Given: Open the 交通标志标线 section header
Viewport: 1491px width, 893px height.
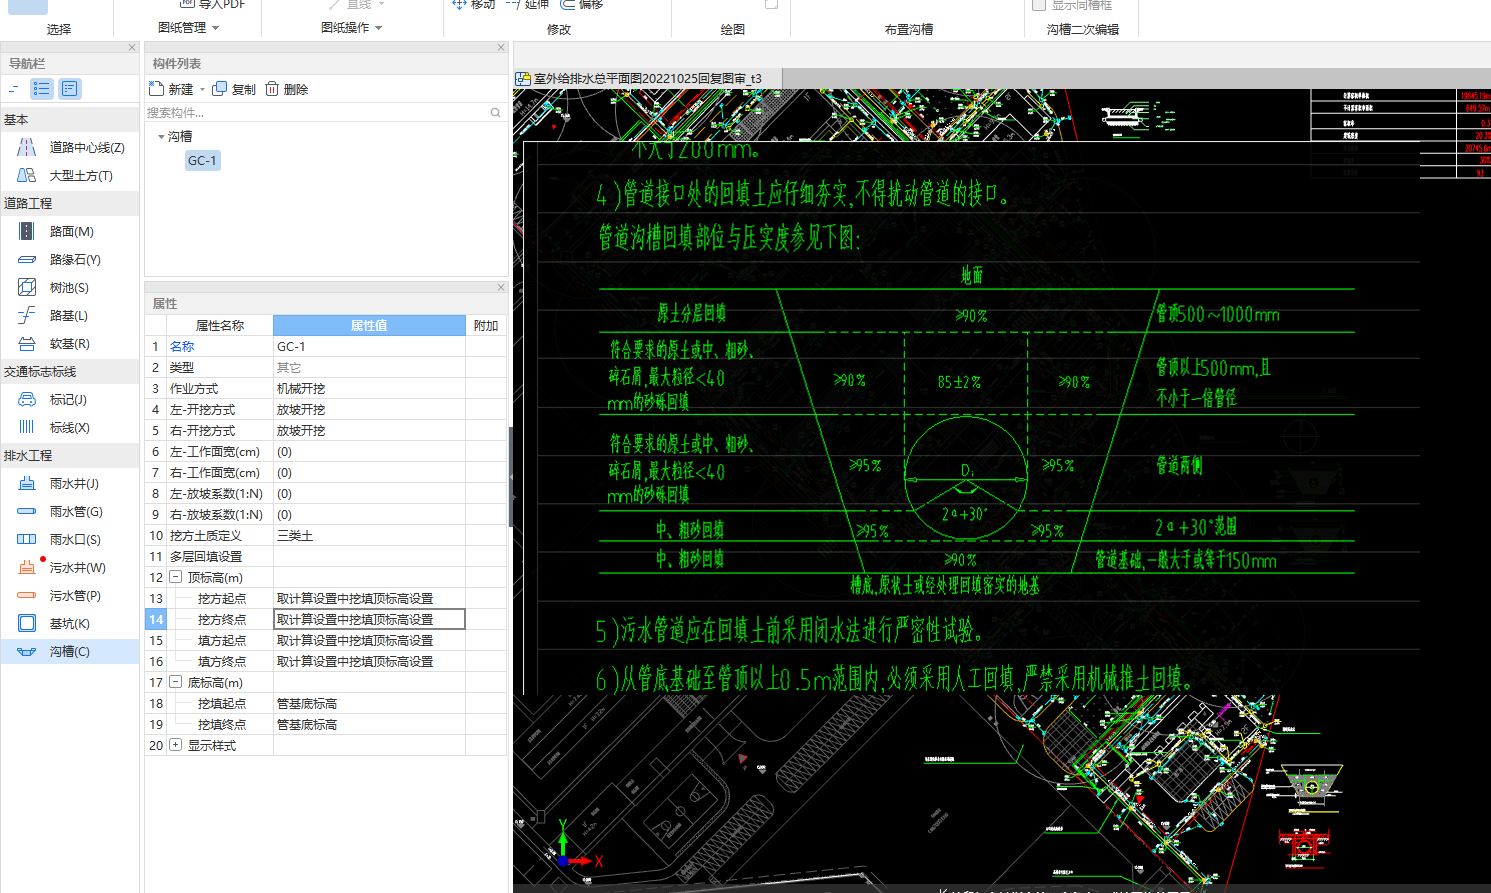Looking at the screenshot, I should (70, 371).
